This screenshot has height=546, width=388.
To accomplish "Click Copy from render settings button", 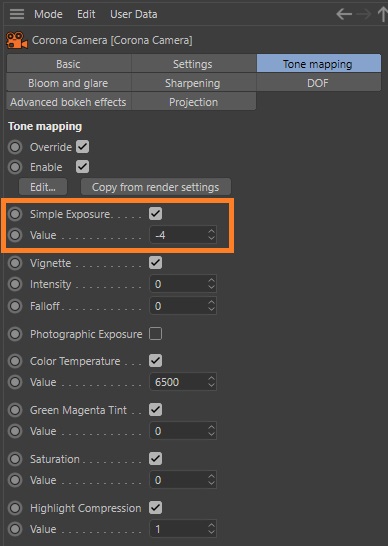I will (x=156, y=187).
